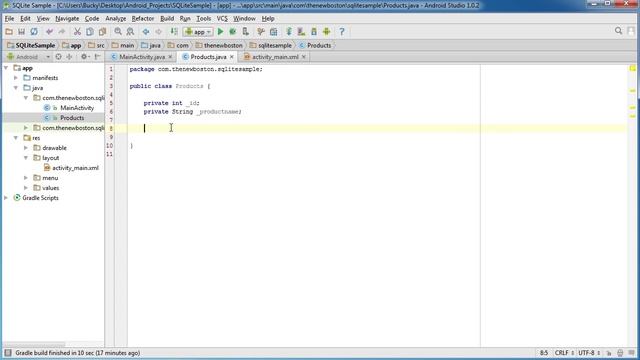Click the Cut scissors icon

pos(77,31)
